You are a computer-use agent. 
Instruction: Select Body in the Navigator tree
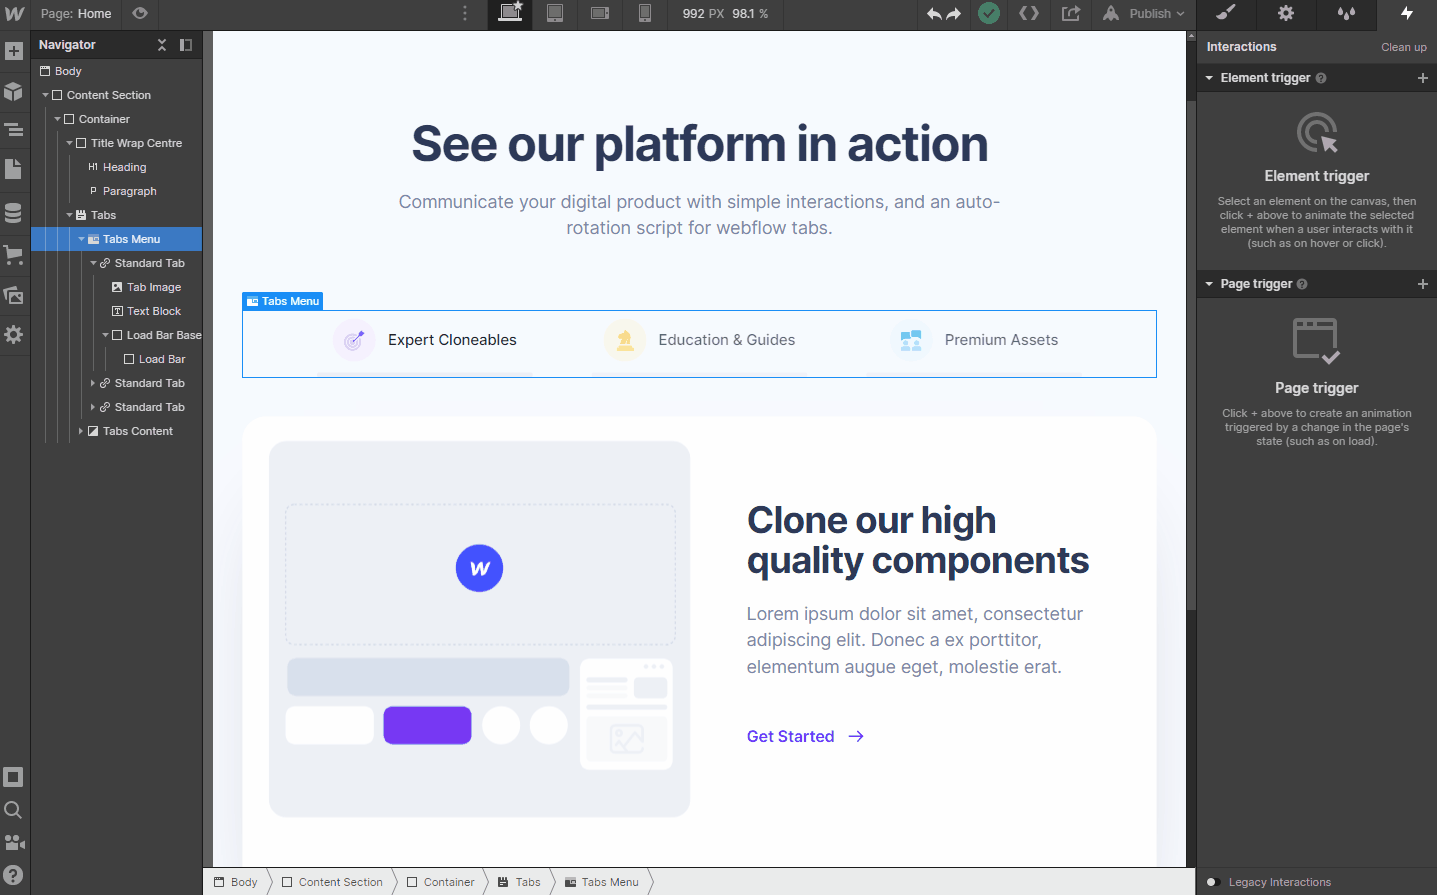[68, 71]
